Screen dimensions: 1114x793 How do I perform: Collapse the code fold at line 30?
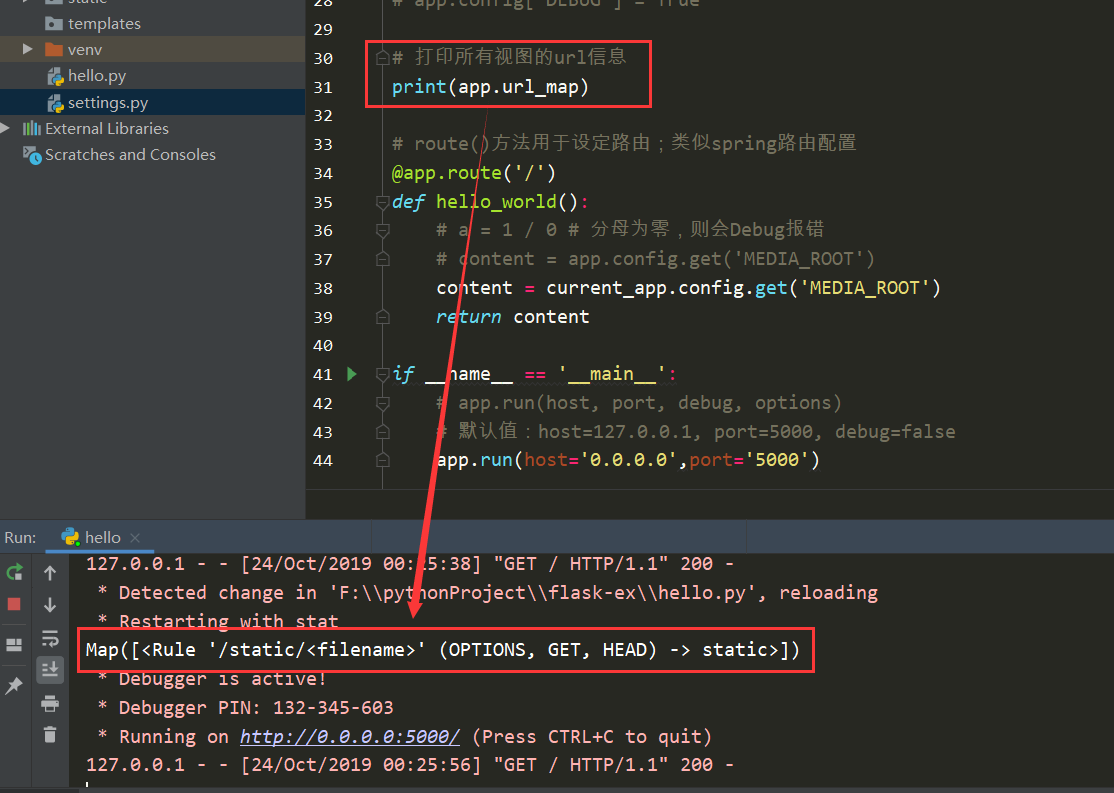click(382, 58)
